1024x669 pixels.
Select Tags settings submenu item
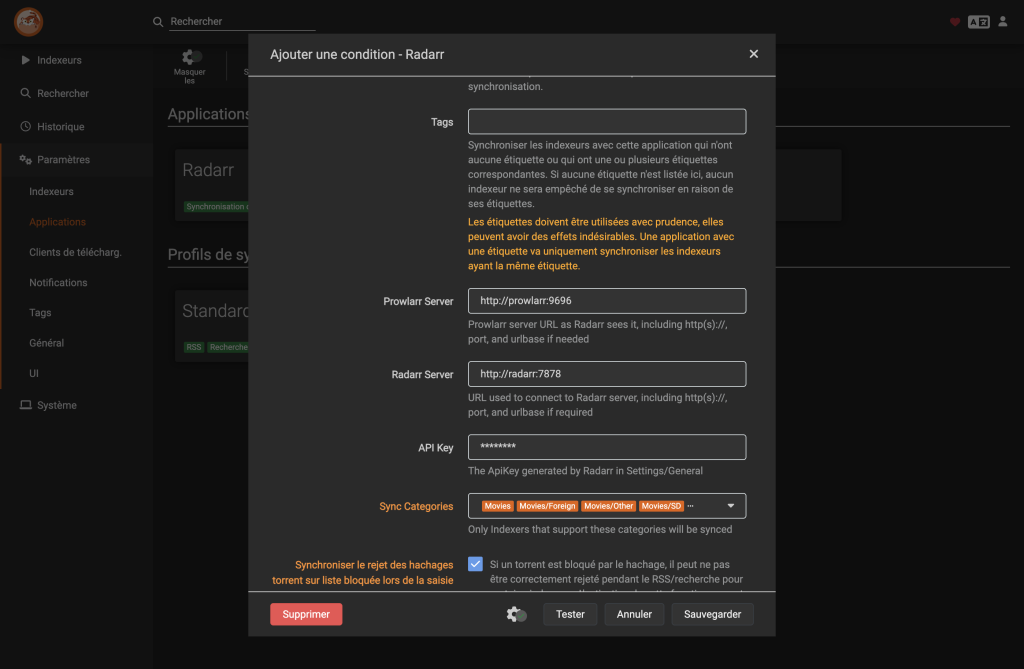click(x=40, y=312)
